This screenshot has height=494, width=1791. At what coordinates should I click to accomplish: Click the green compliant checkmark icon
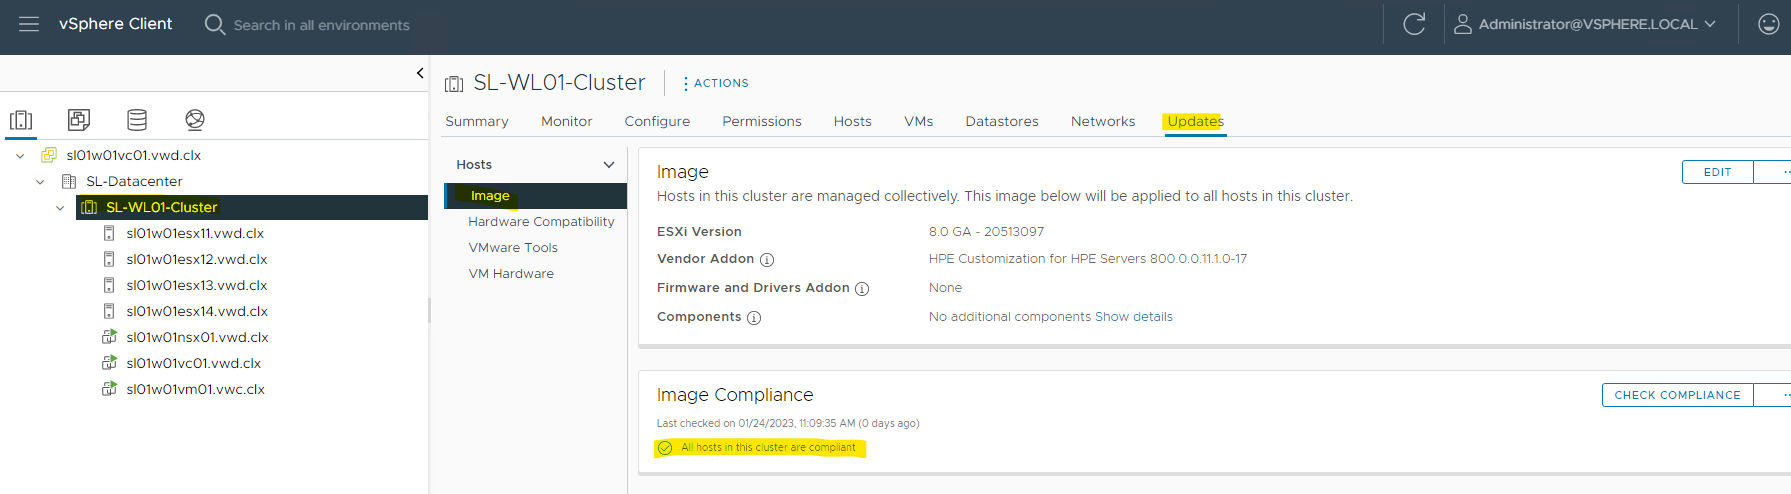[x=665, y=448]
